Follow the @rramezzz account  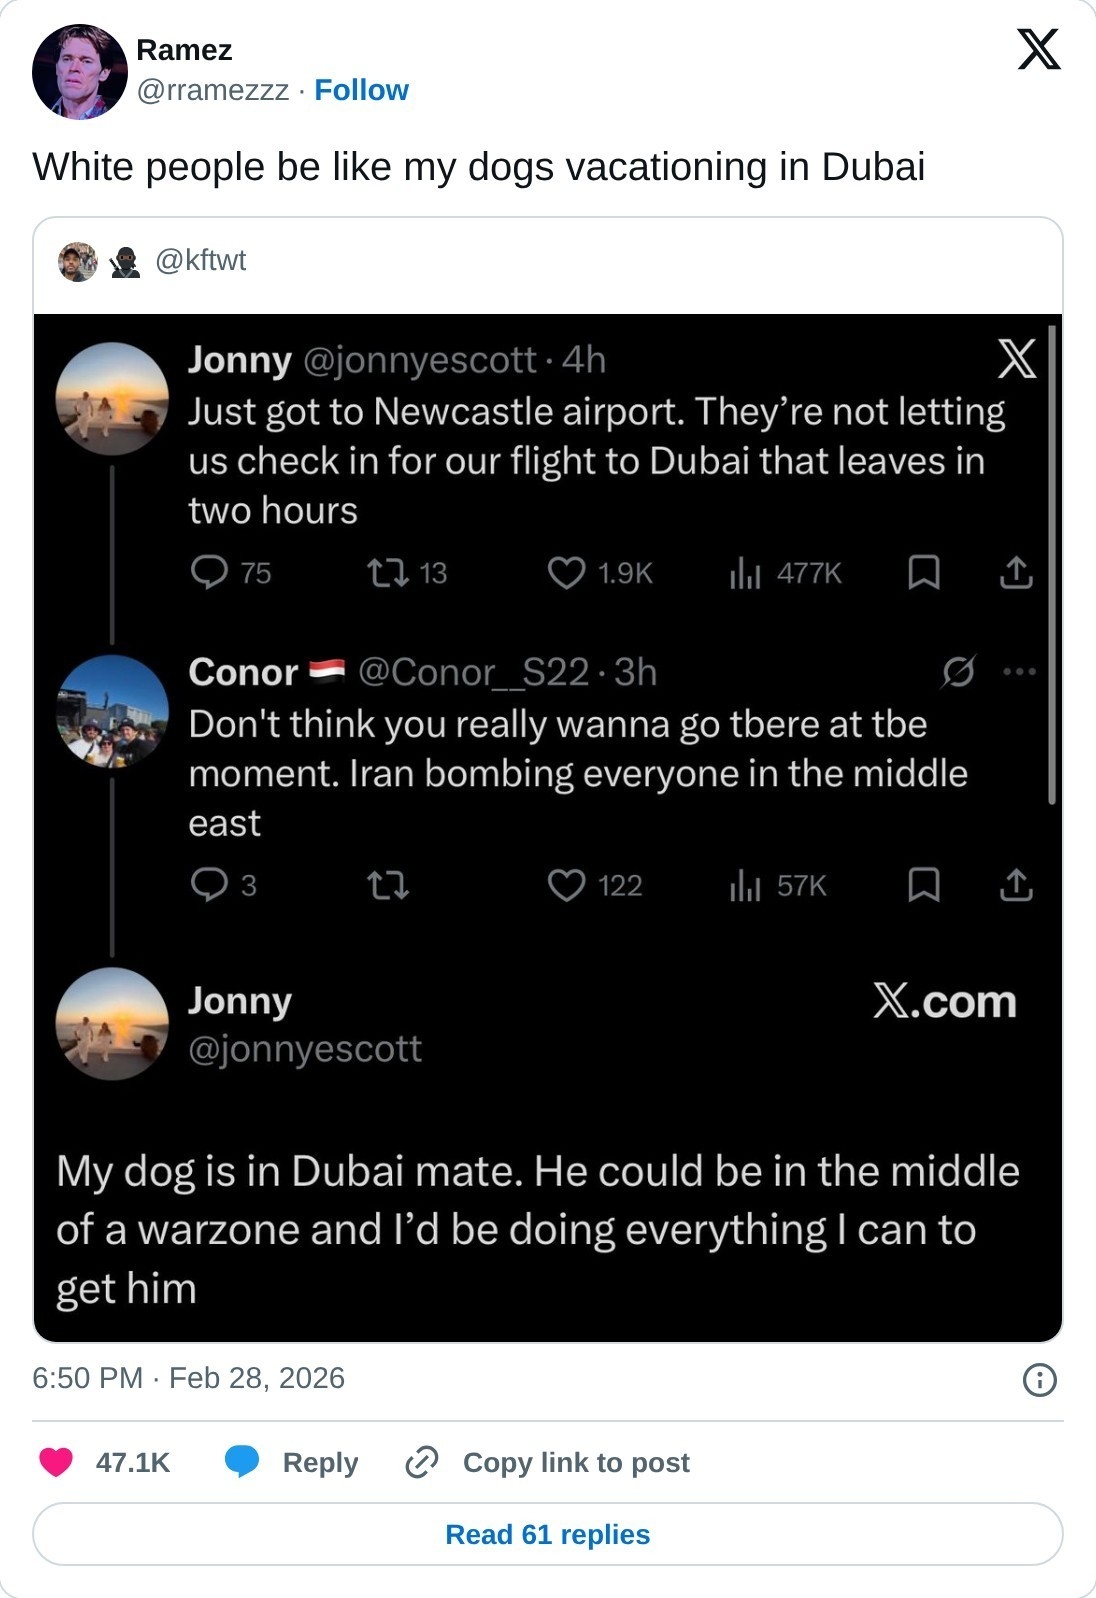tap(361, 90)
